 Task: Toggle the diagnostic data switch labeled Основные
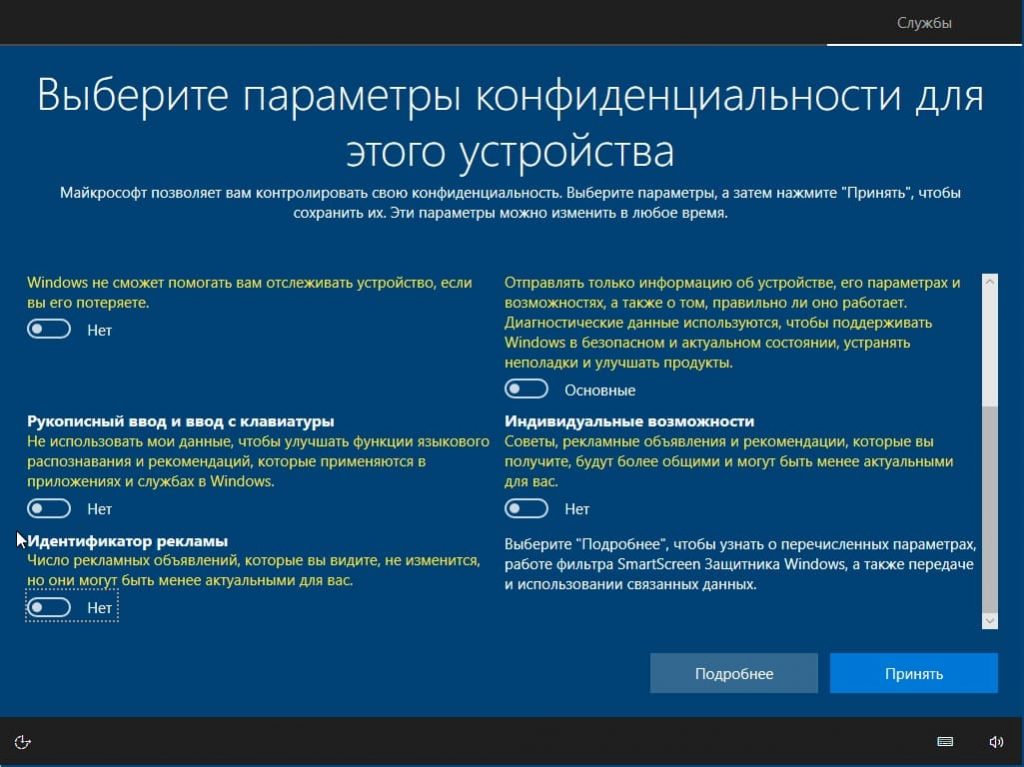pos(527,389)
